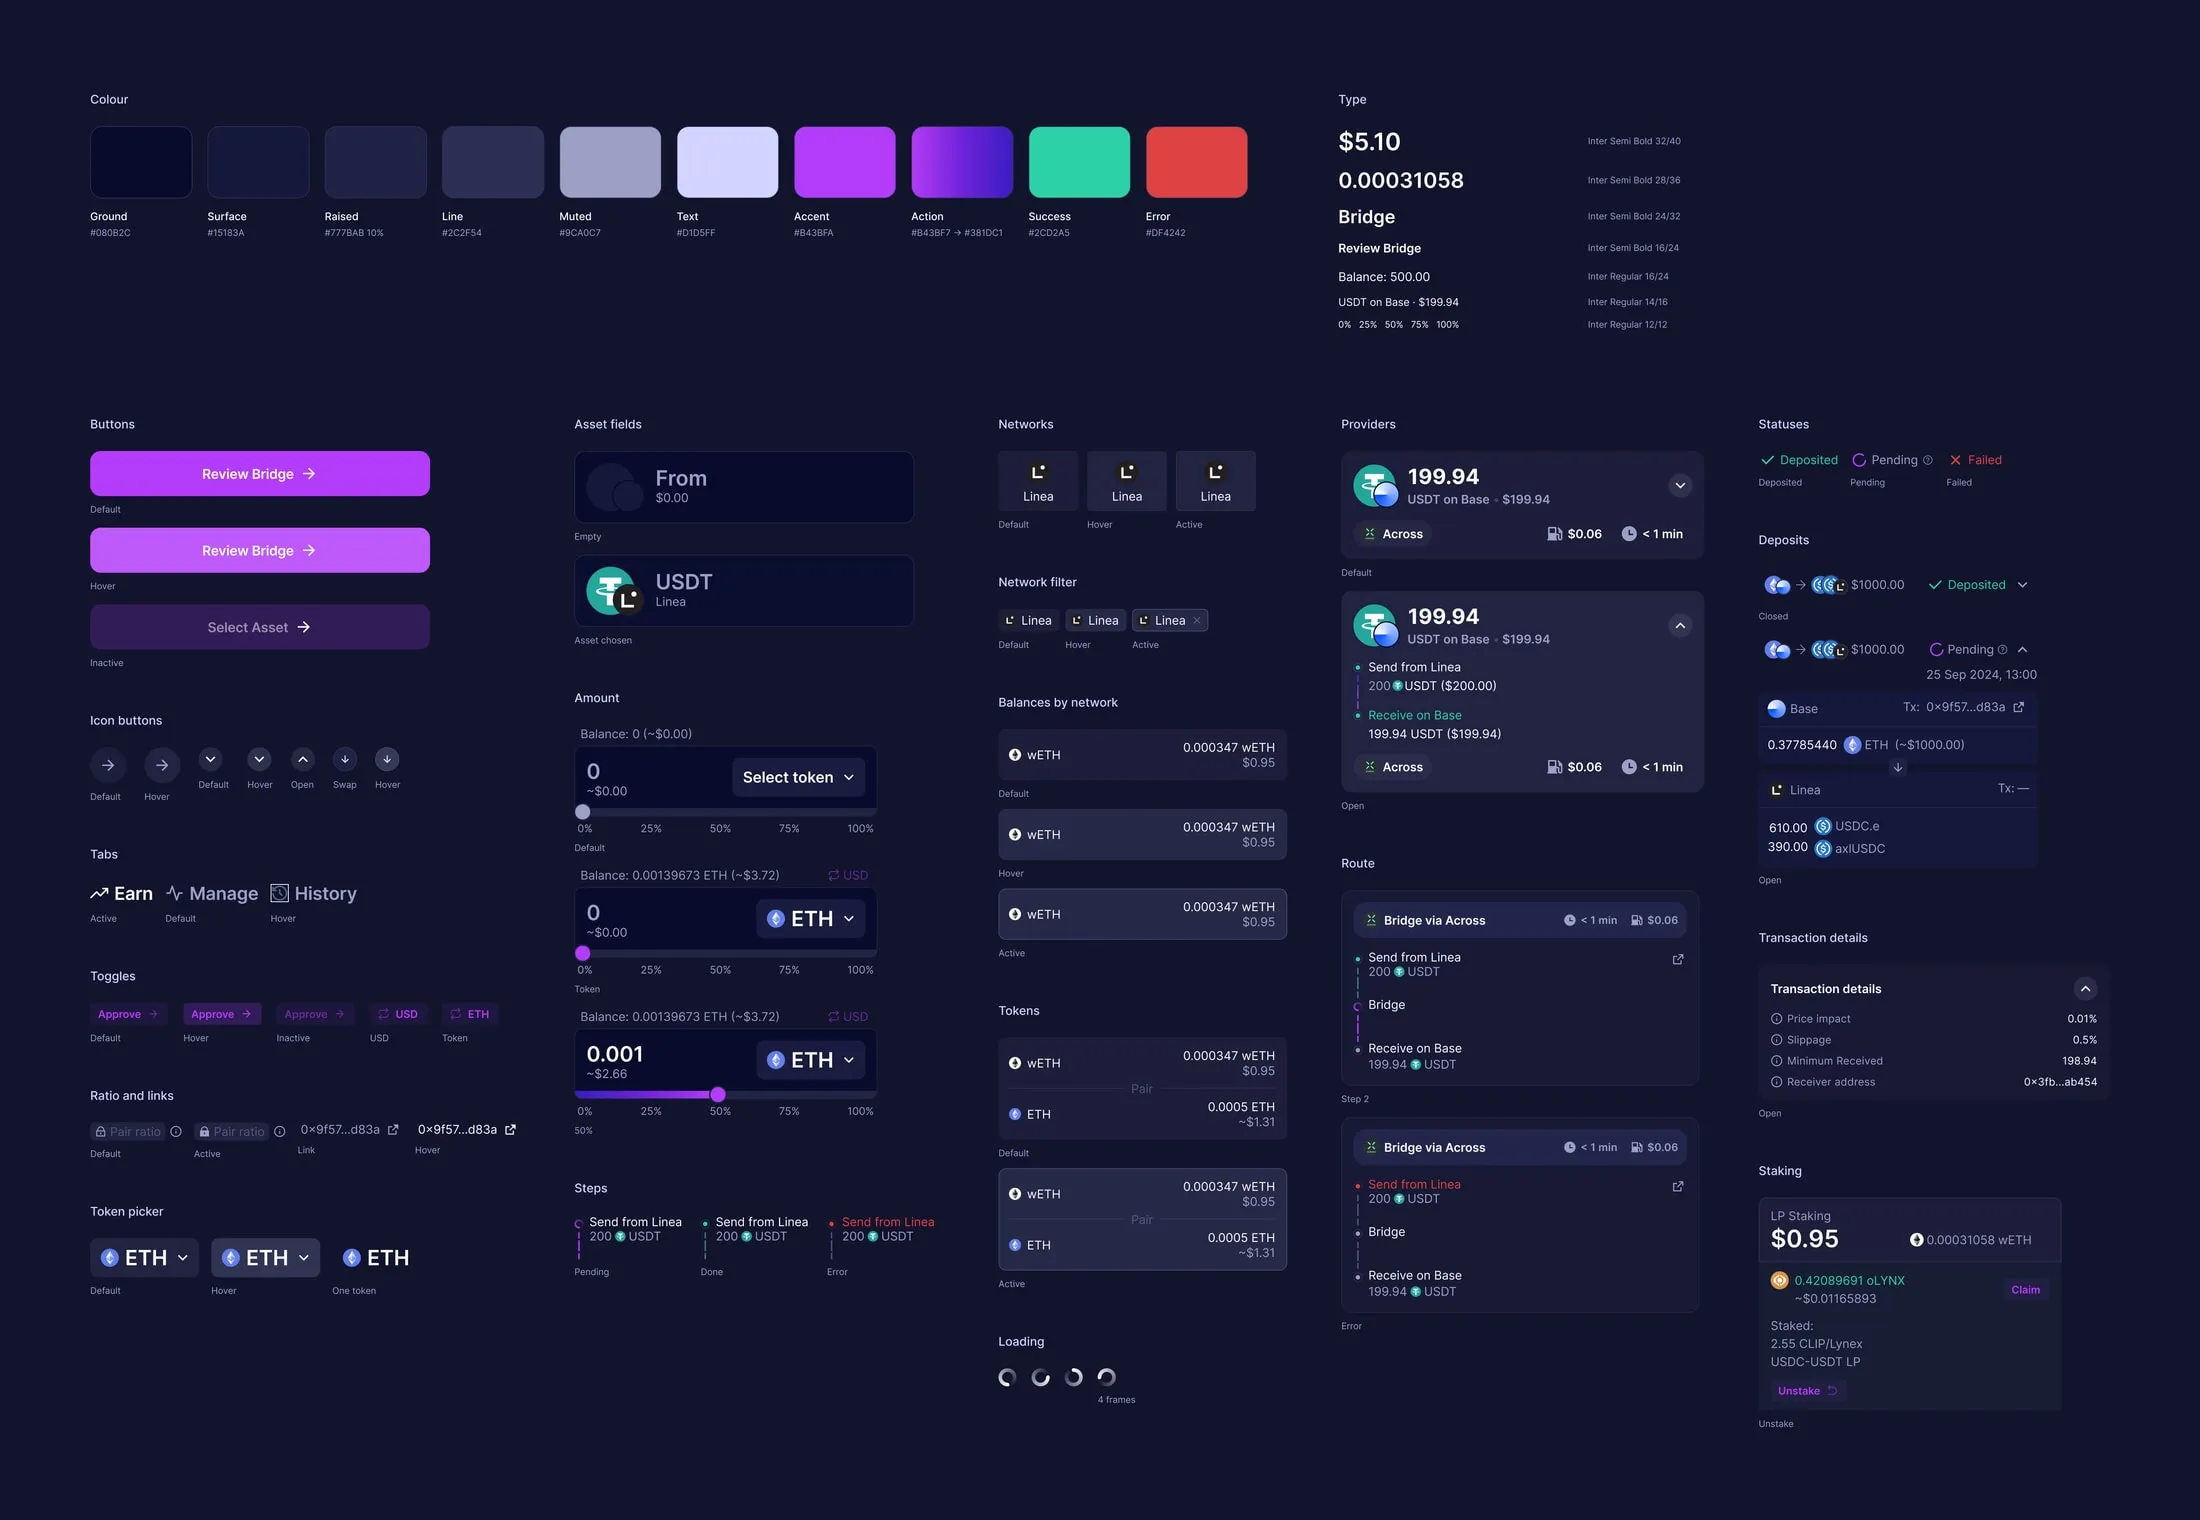
Task: Click the external link icon next to Tx 0x9f57...d83a
Action: pos(2019,707)
